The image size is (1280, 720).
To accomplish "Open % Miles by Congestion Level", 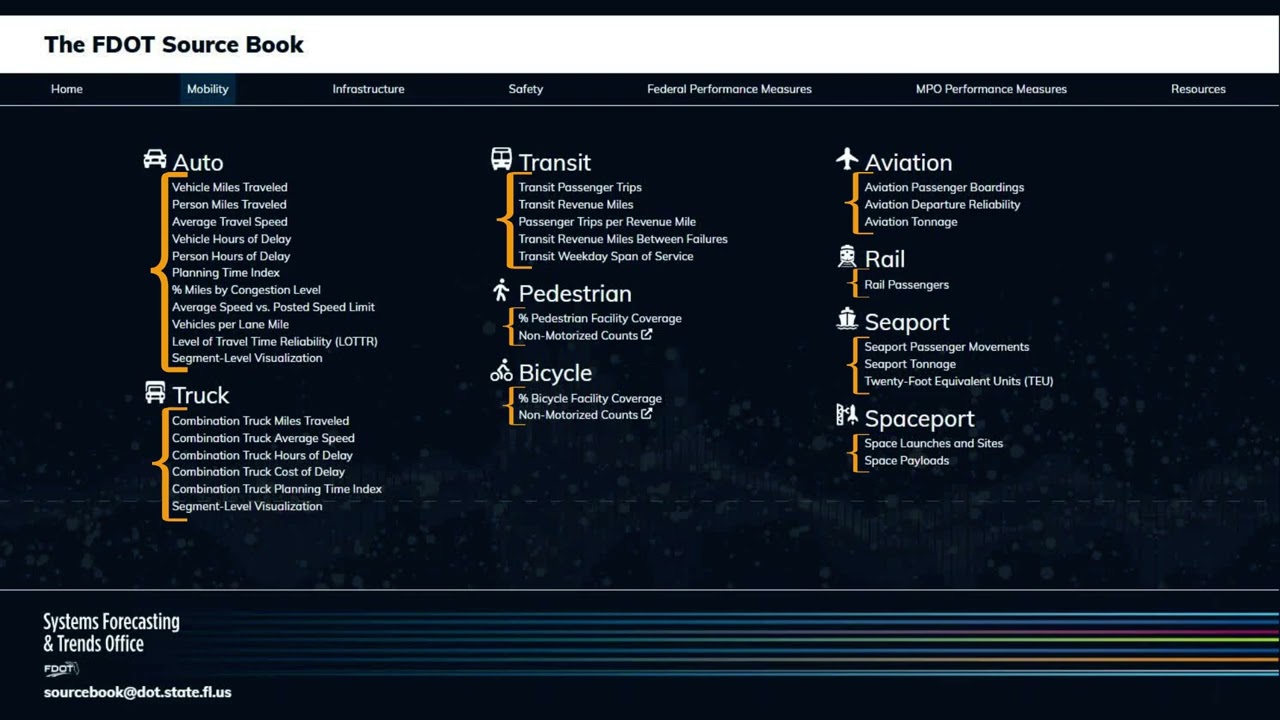I will point(246,290).
